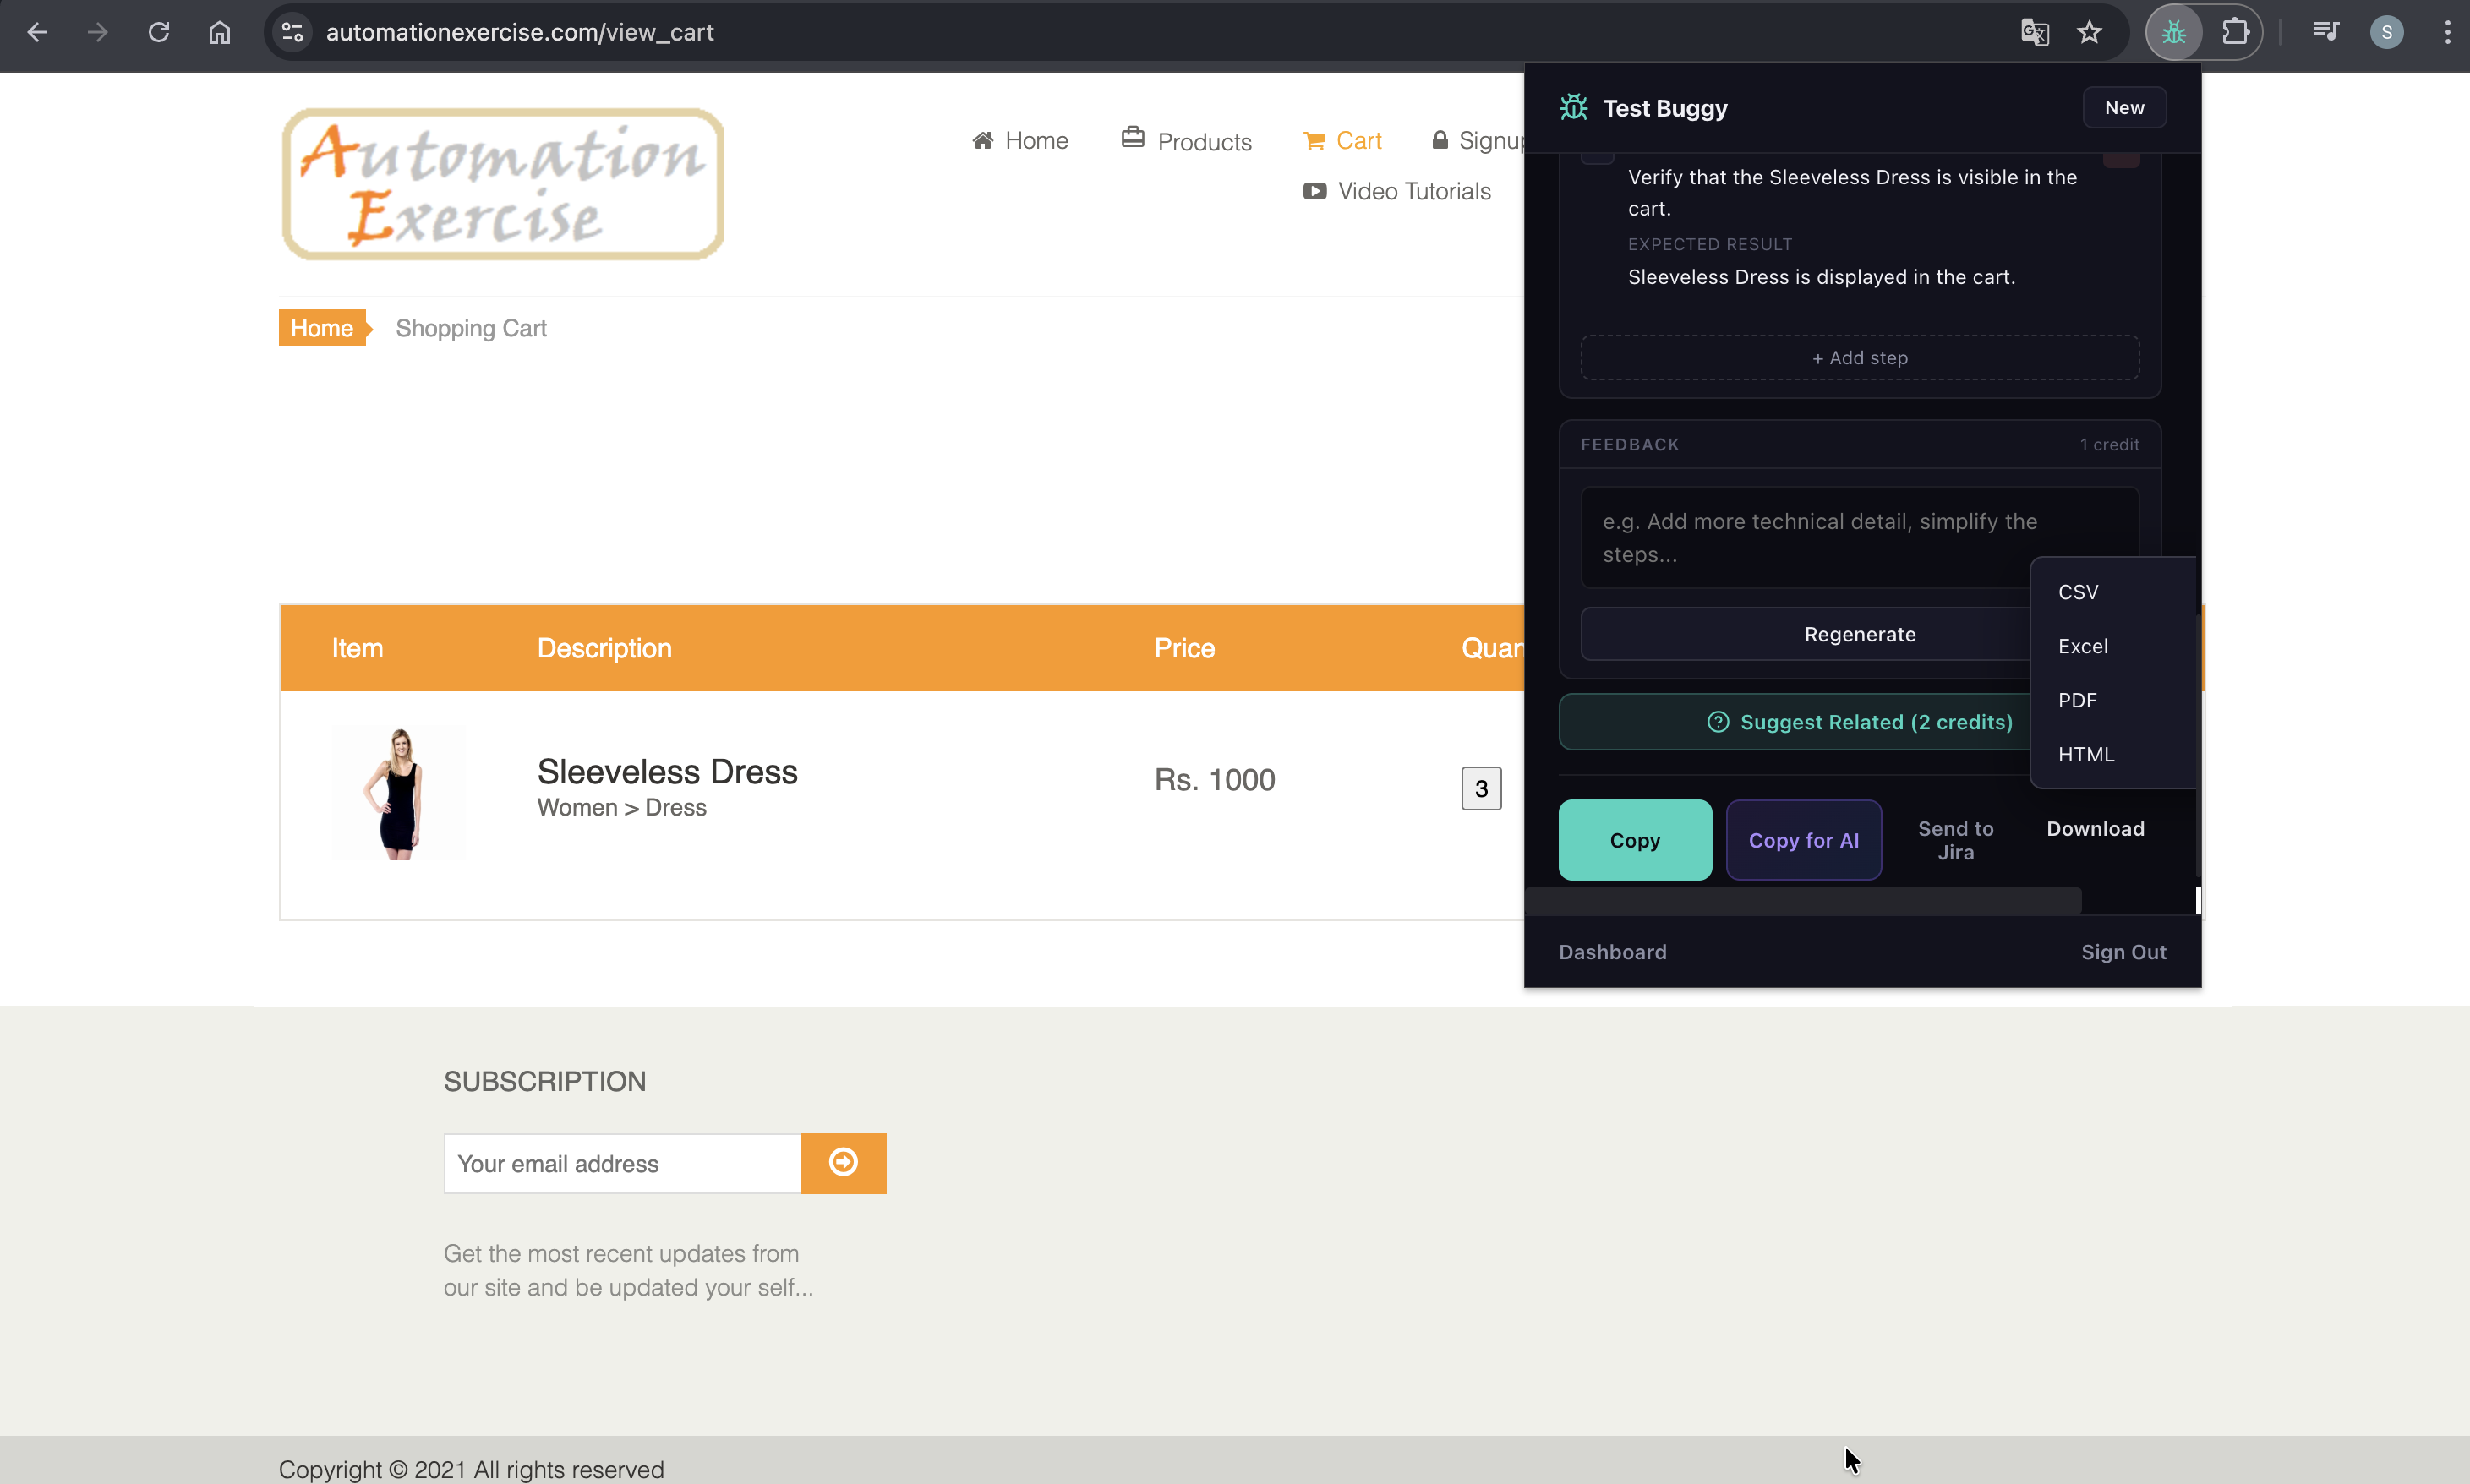Click the site information icon in address bar
Viewport: 2470px width, 1484px height.
[292, 33]
